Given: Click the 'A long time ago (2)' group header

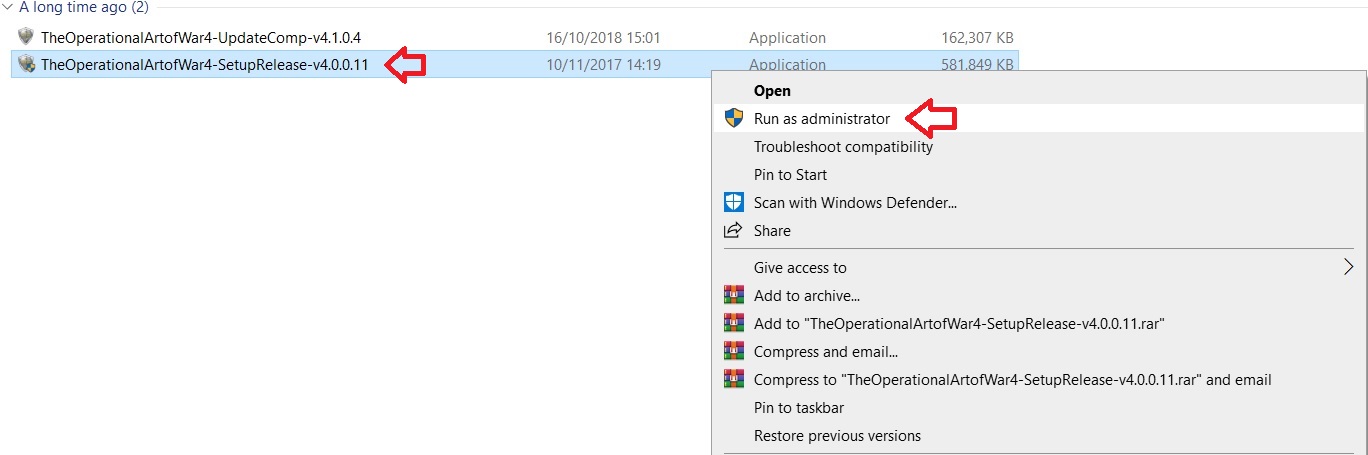Looking at the screenshot, I should pyautogui.click(x=83, y=6).
